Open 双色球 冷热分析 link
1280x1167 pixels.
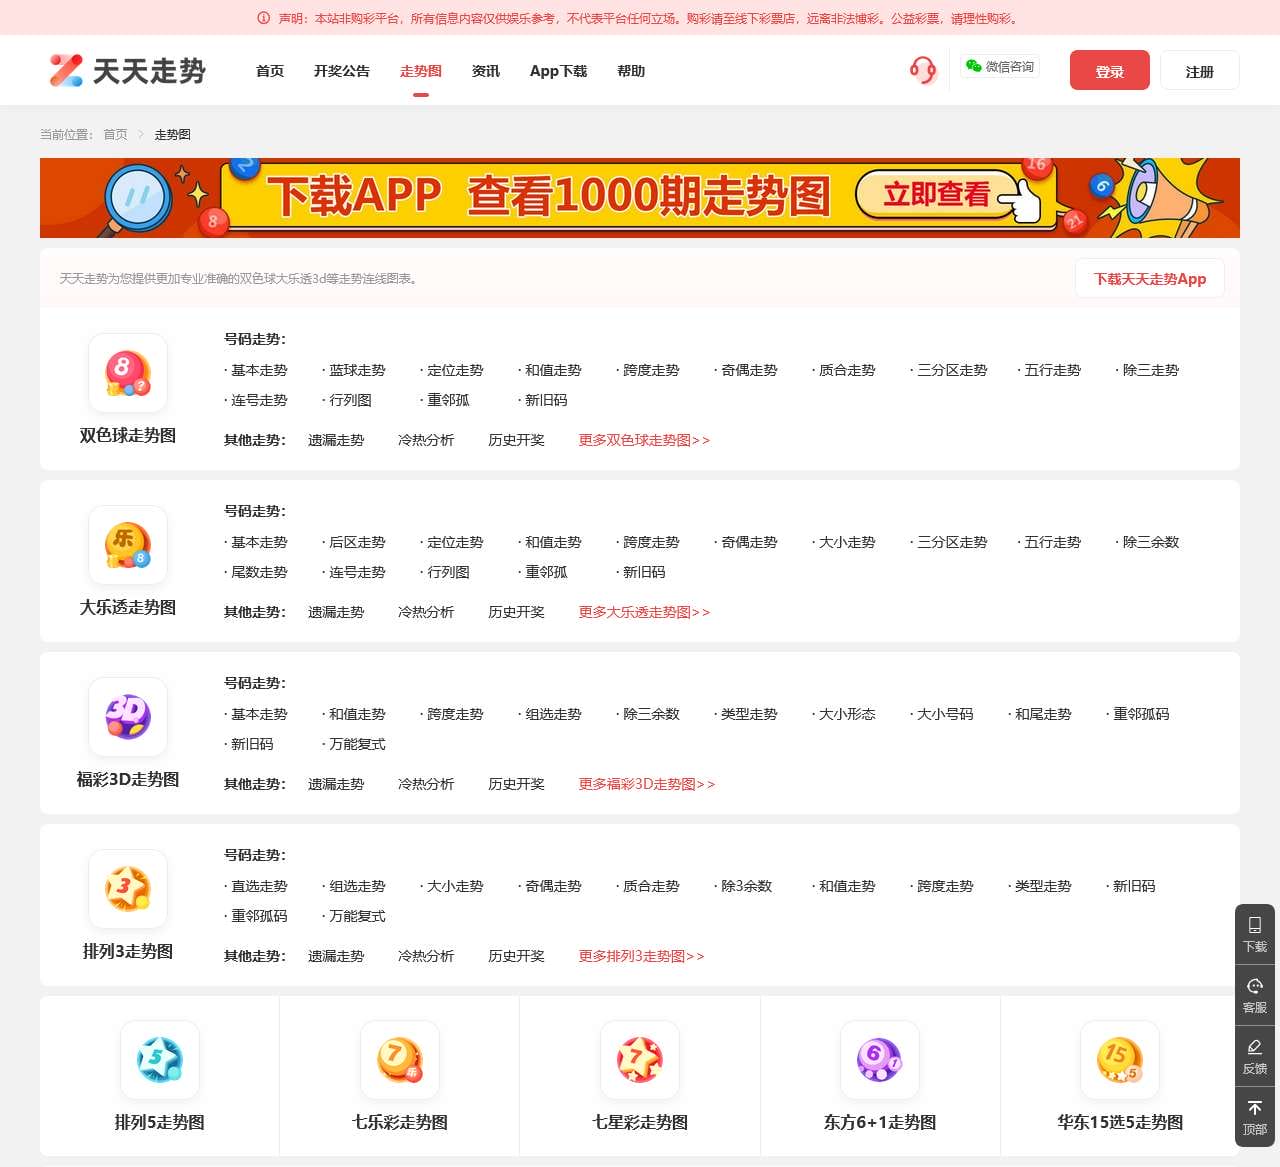(426, 440)
